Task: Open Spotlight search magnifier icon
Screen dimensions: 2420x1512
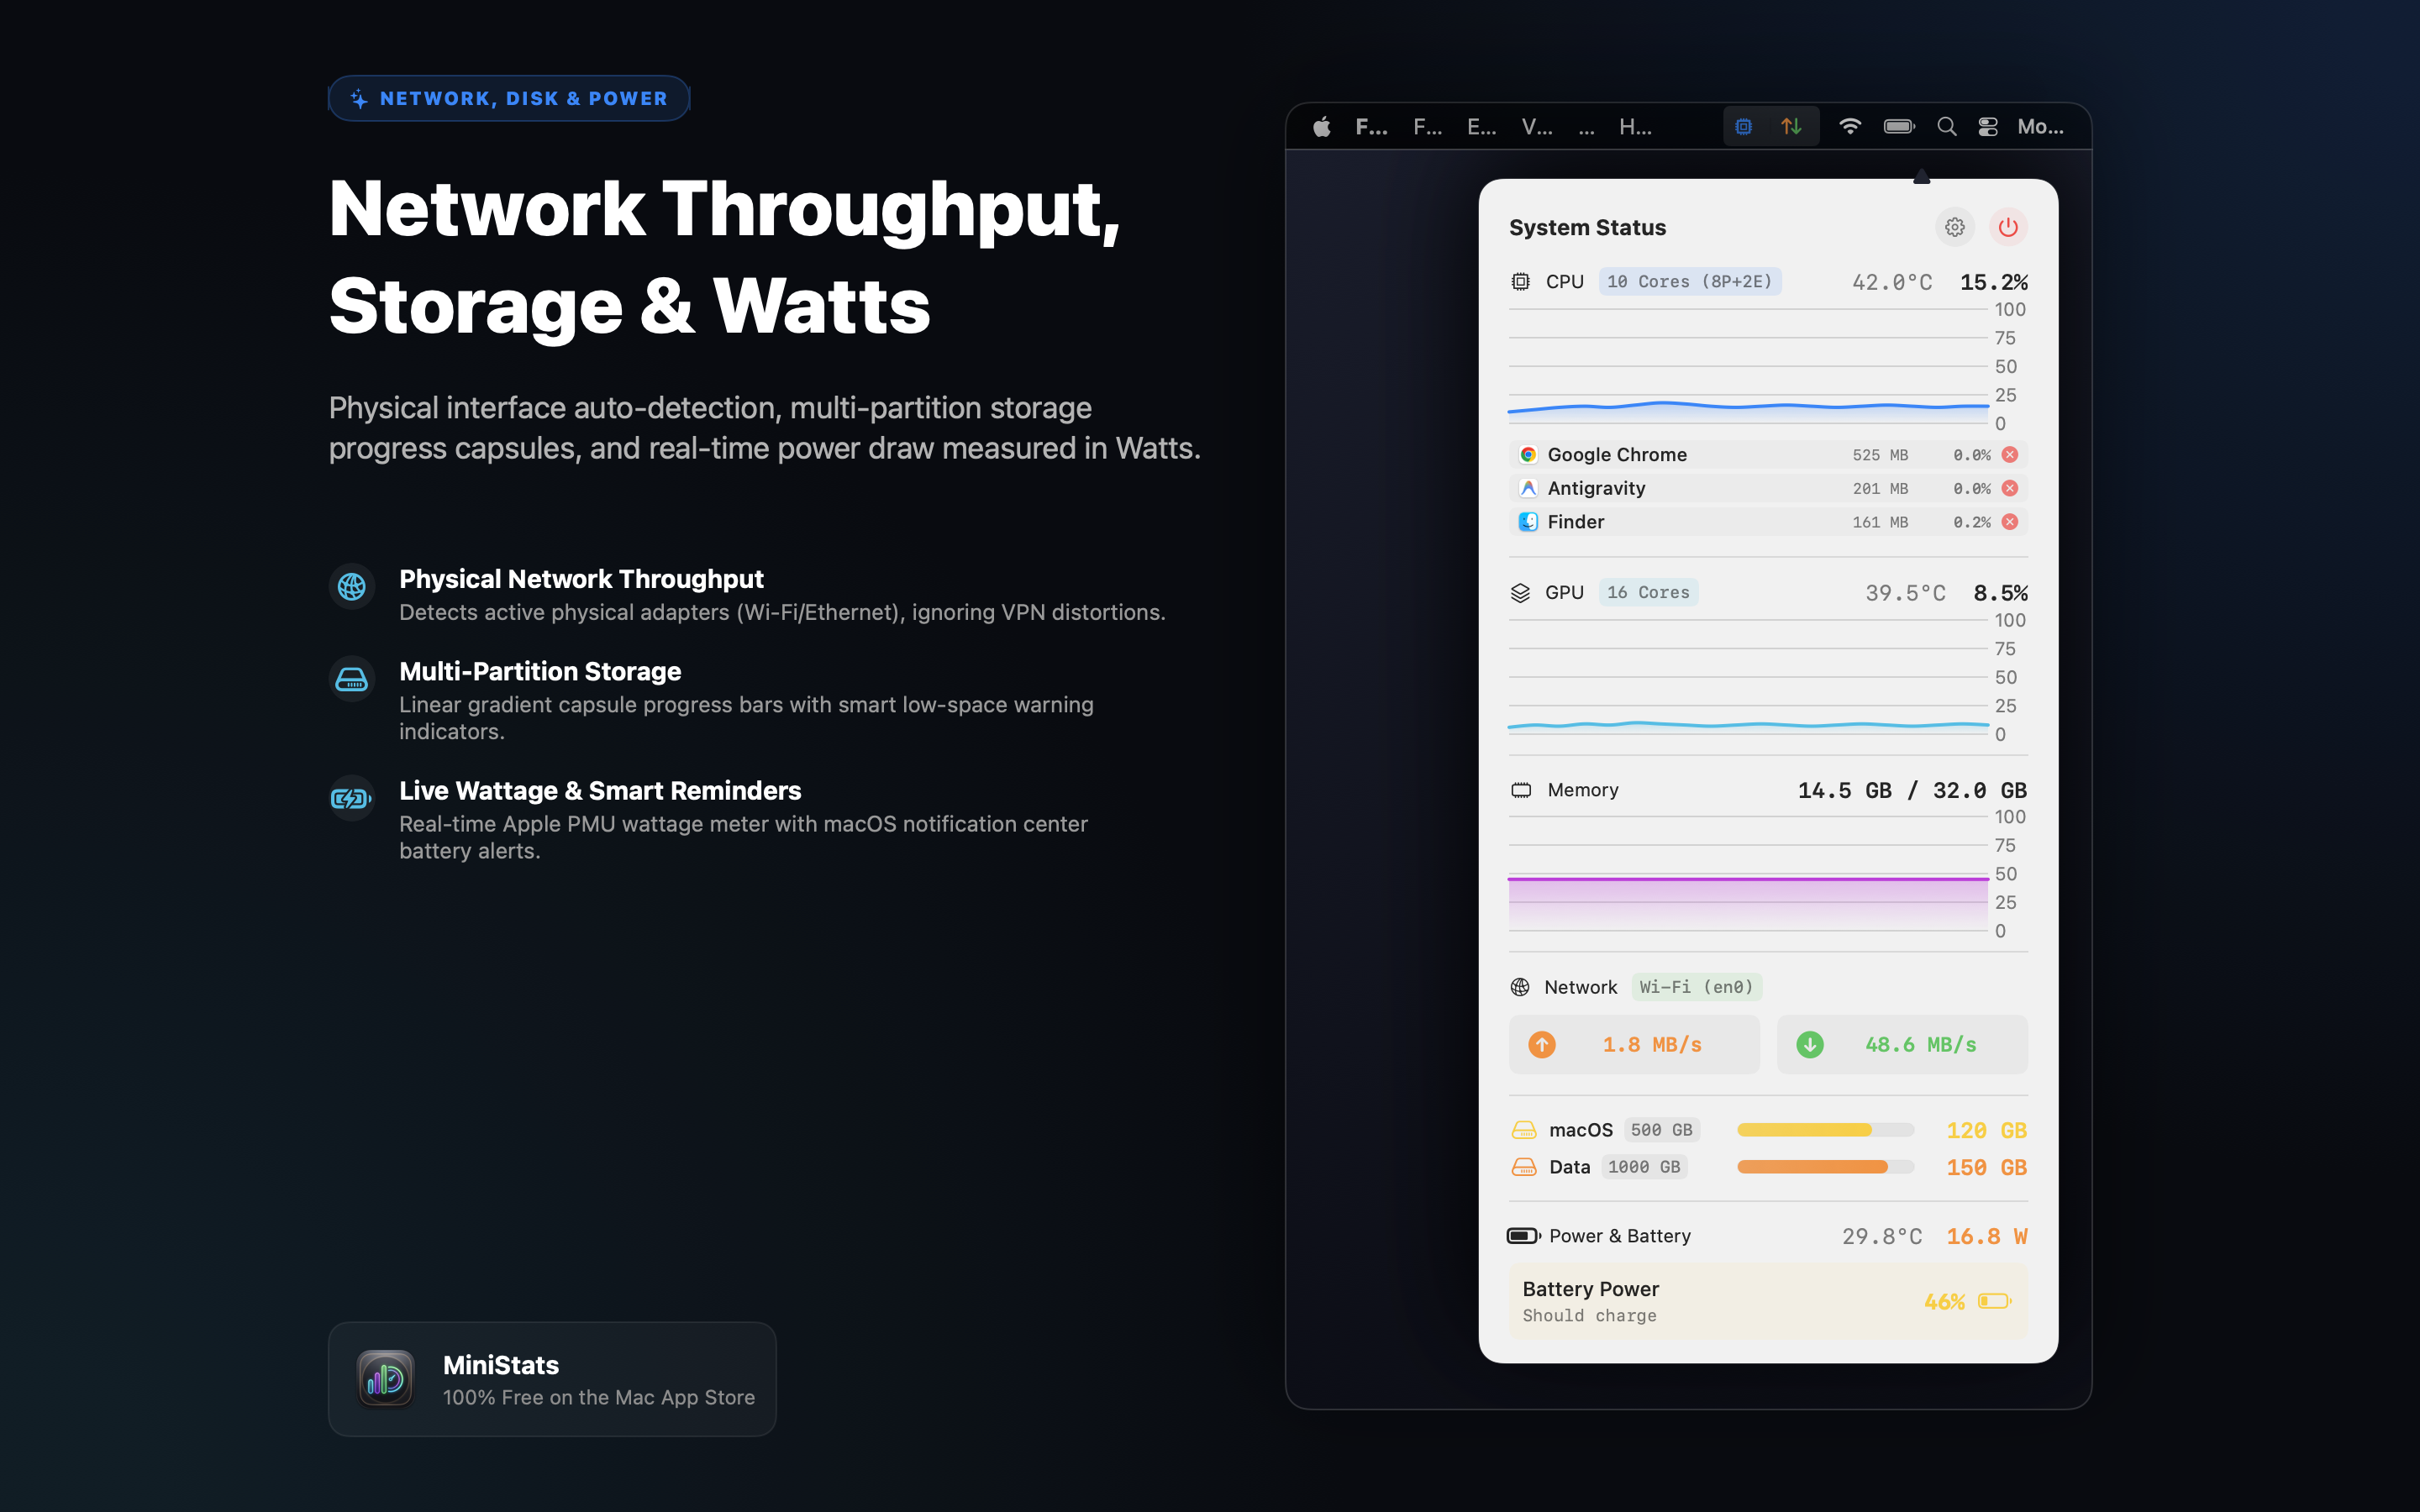Action: point(1946,126)
